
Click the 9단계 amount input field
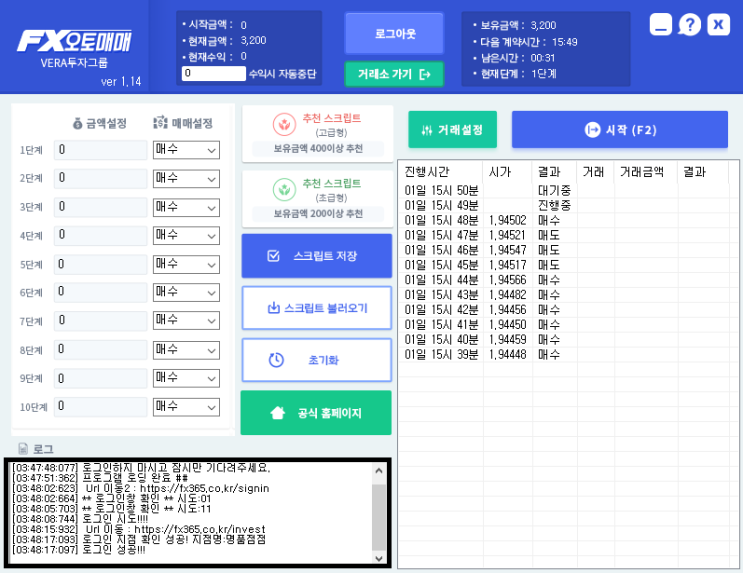(100, 378)
